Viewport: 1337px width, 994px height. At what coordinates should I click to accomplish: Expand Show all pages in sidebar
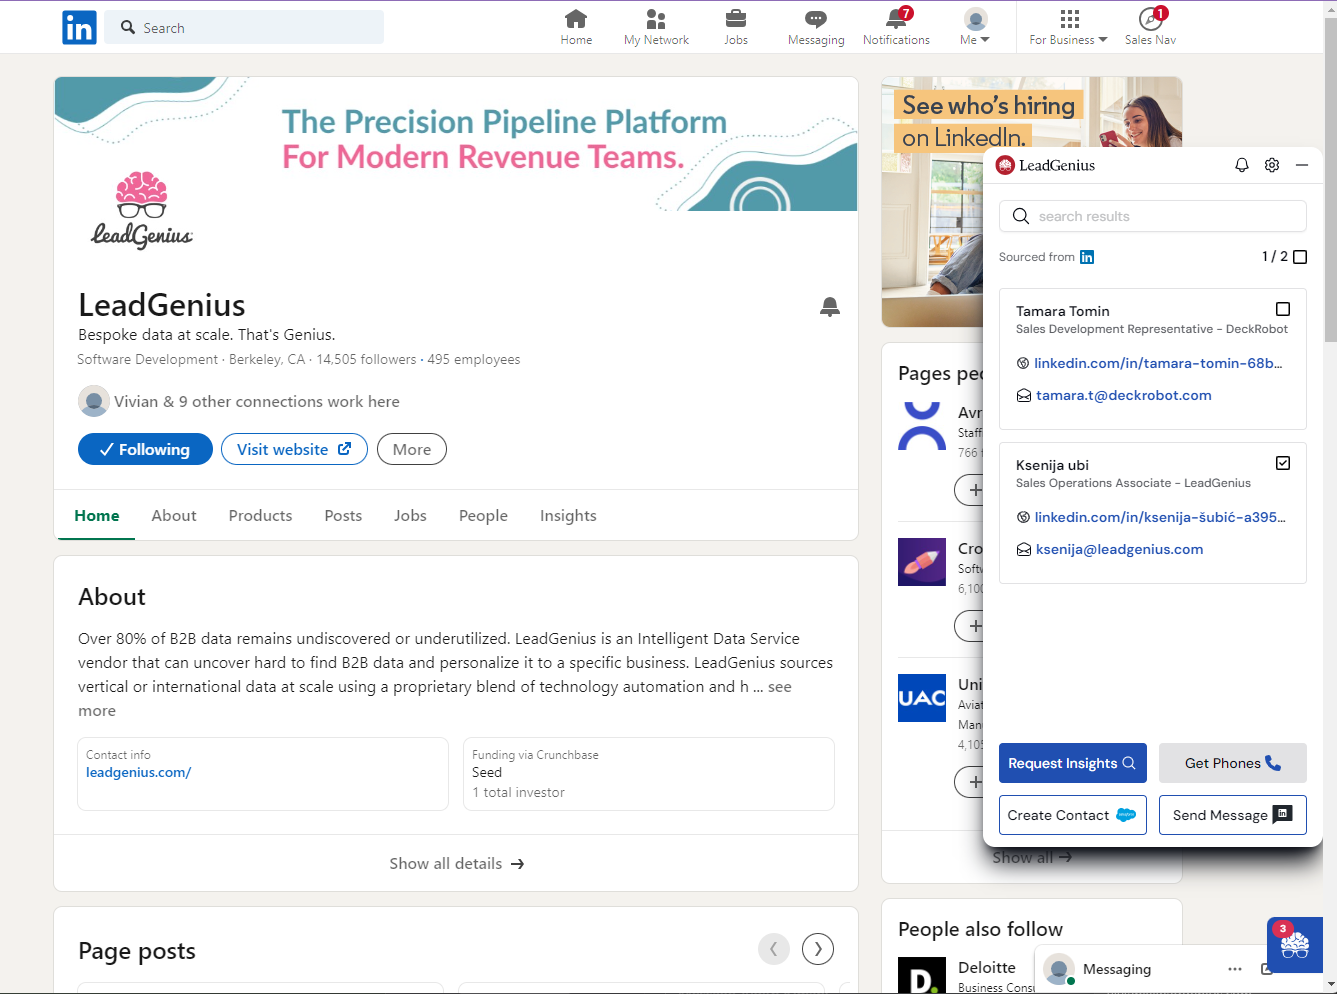click(1031, 857)
